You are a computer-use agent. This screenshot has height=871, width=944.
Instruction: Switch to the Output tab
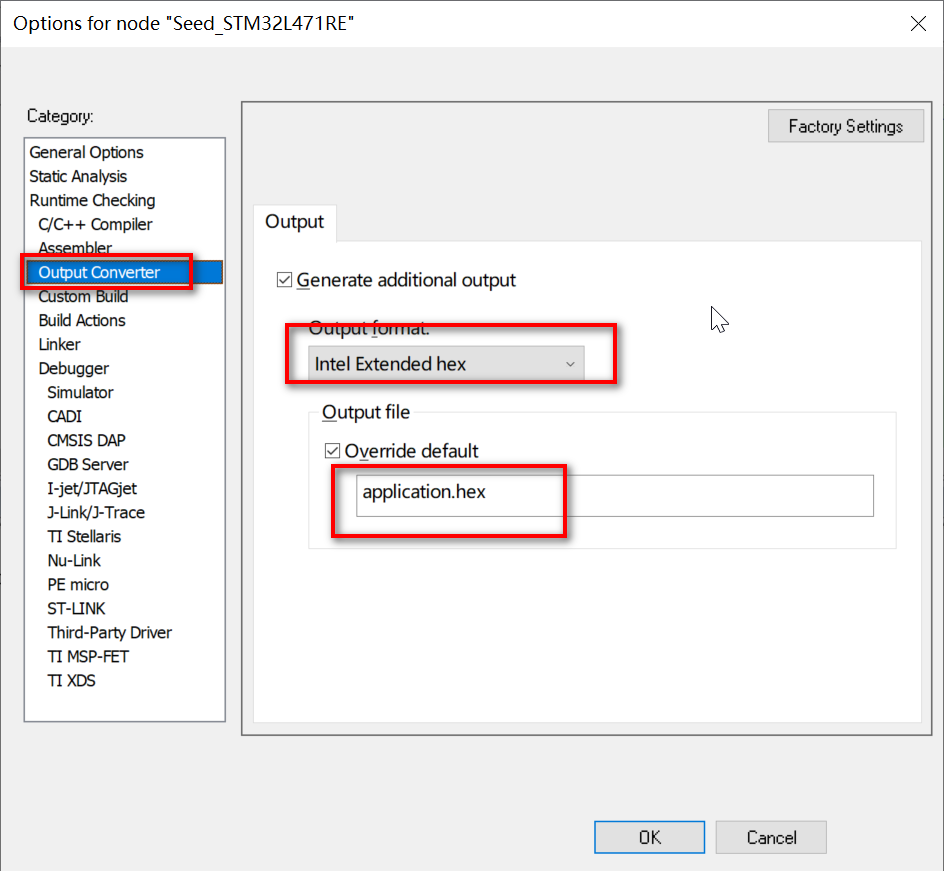294,223
